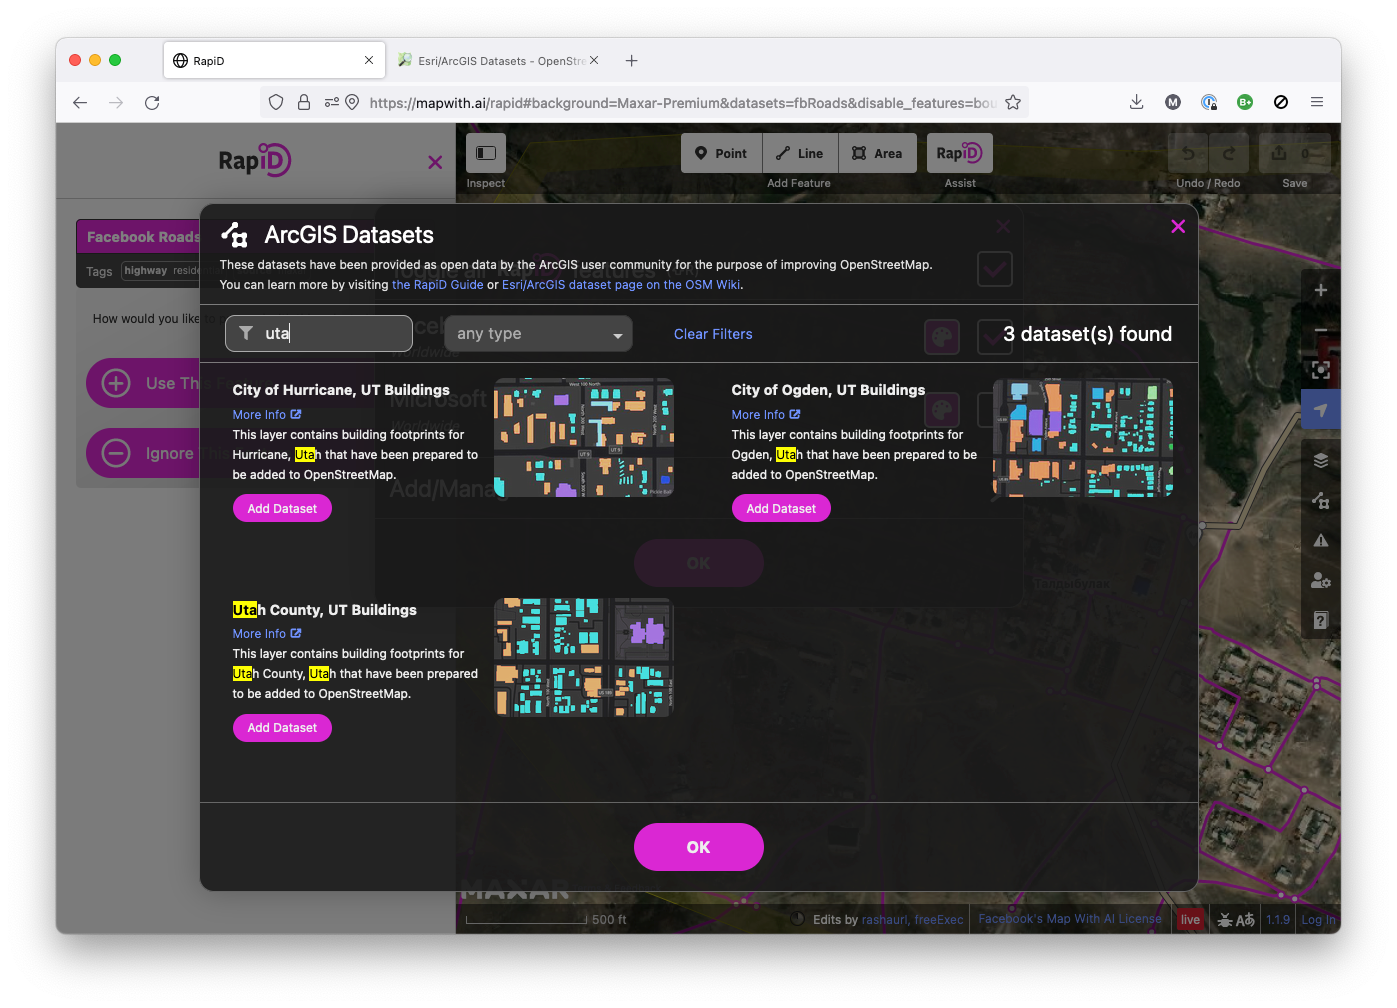
Task: Switch to the Esri/ArcGIS Datasets browser tab
Action: point(496,60)
